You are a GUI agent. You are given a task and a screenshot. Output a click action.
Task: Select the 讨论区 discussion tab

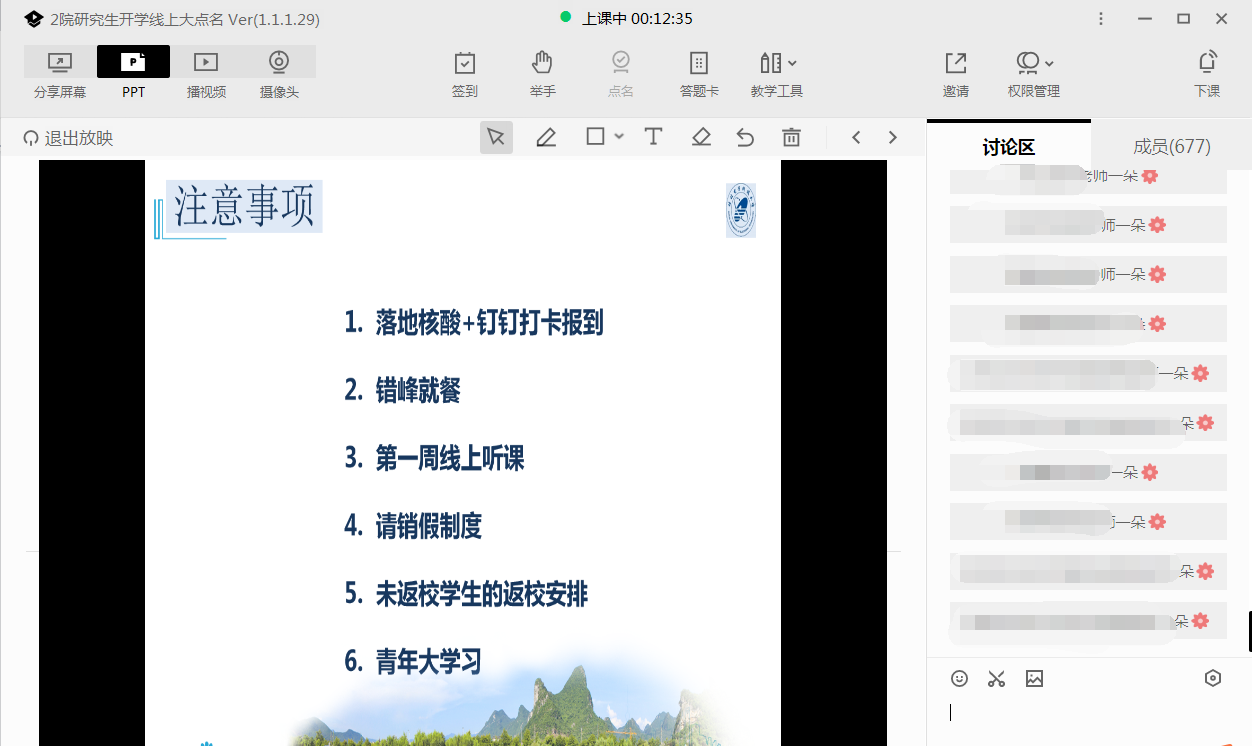1008,148
